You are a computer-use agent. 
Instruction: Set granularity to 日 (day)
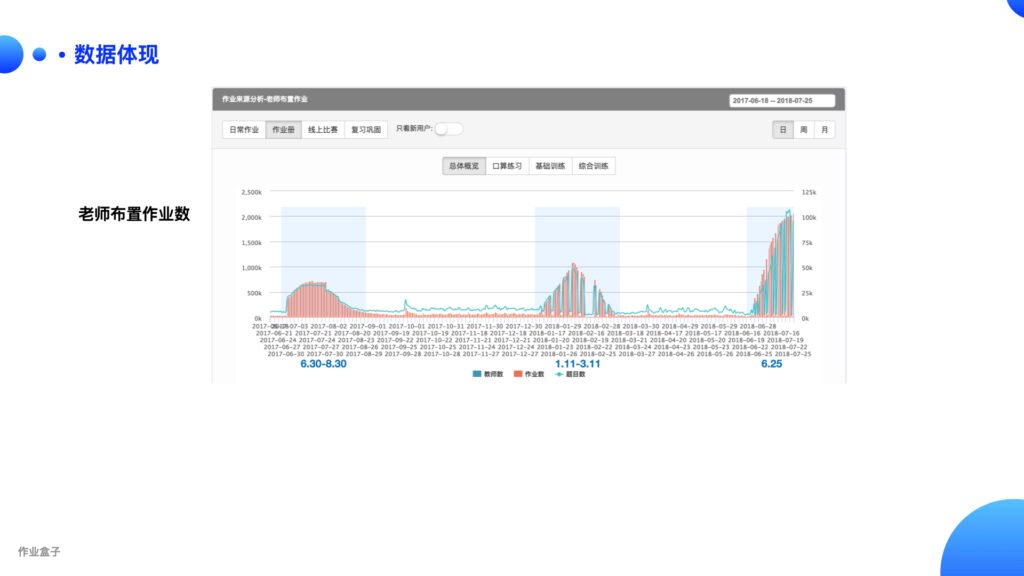(x=783, y=130)
